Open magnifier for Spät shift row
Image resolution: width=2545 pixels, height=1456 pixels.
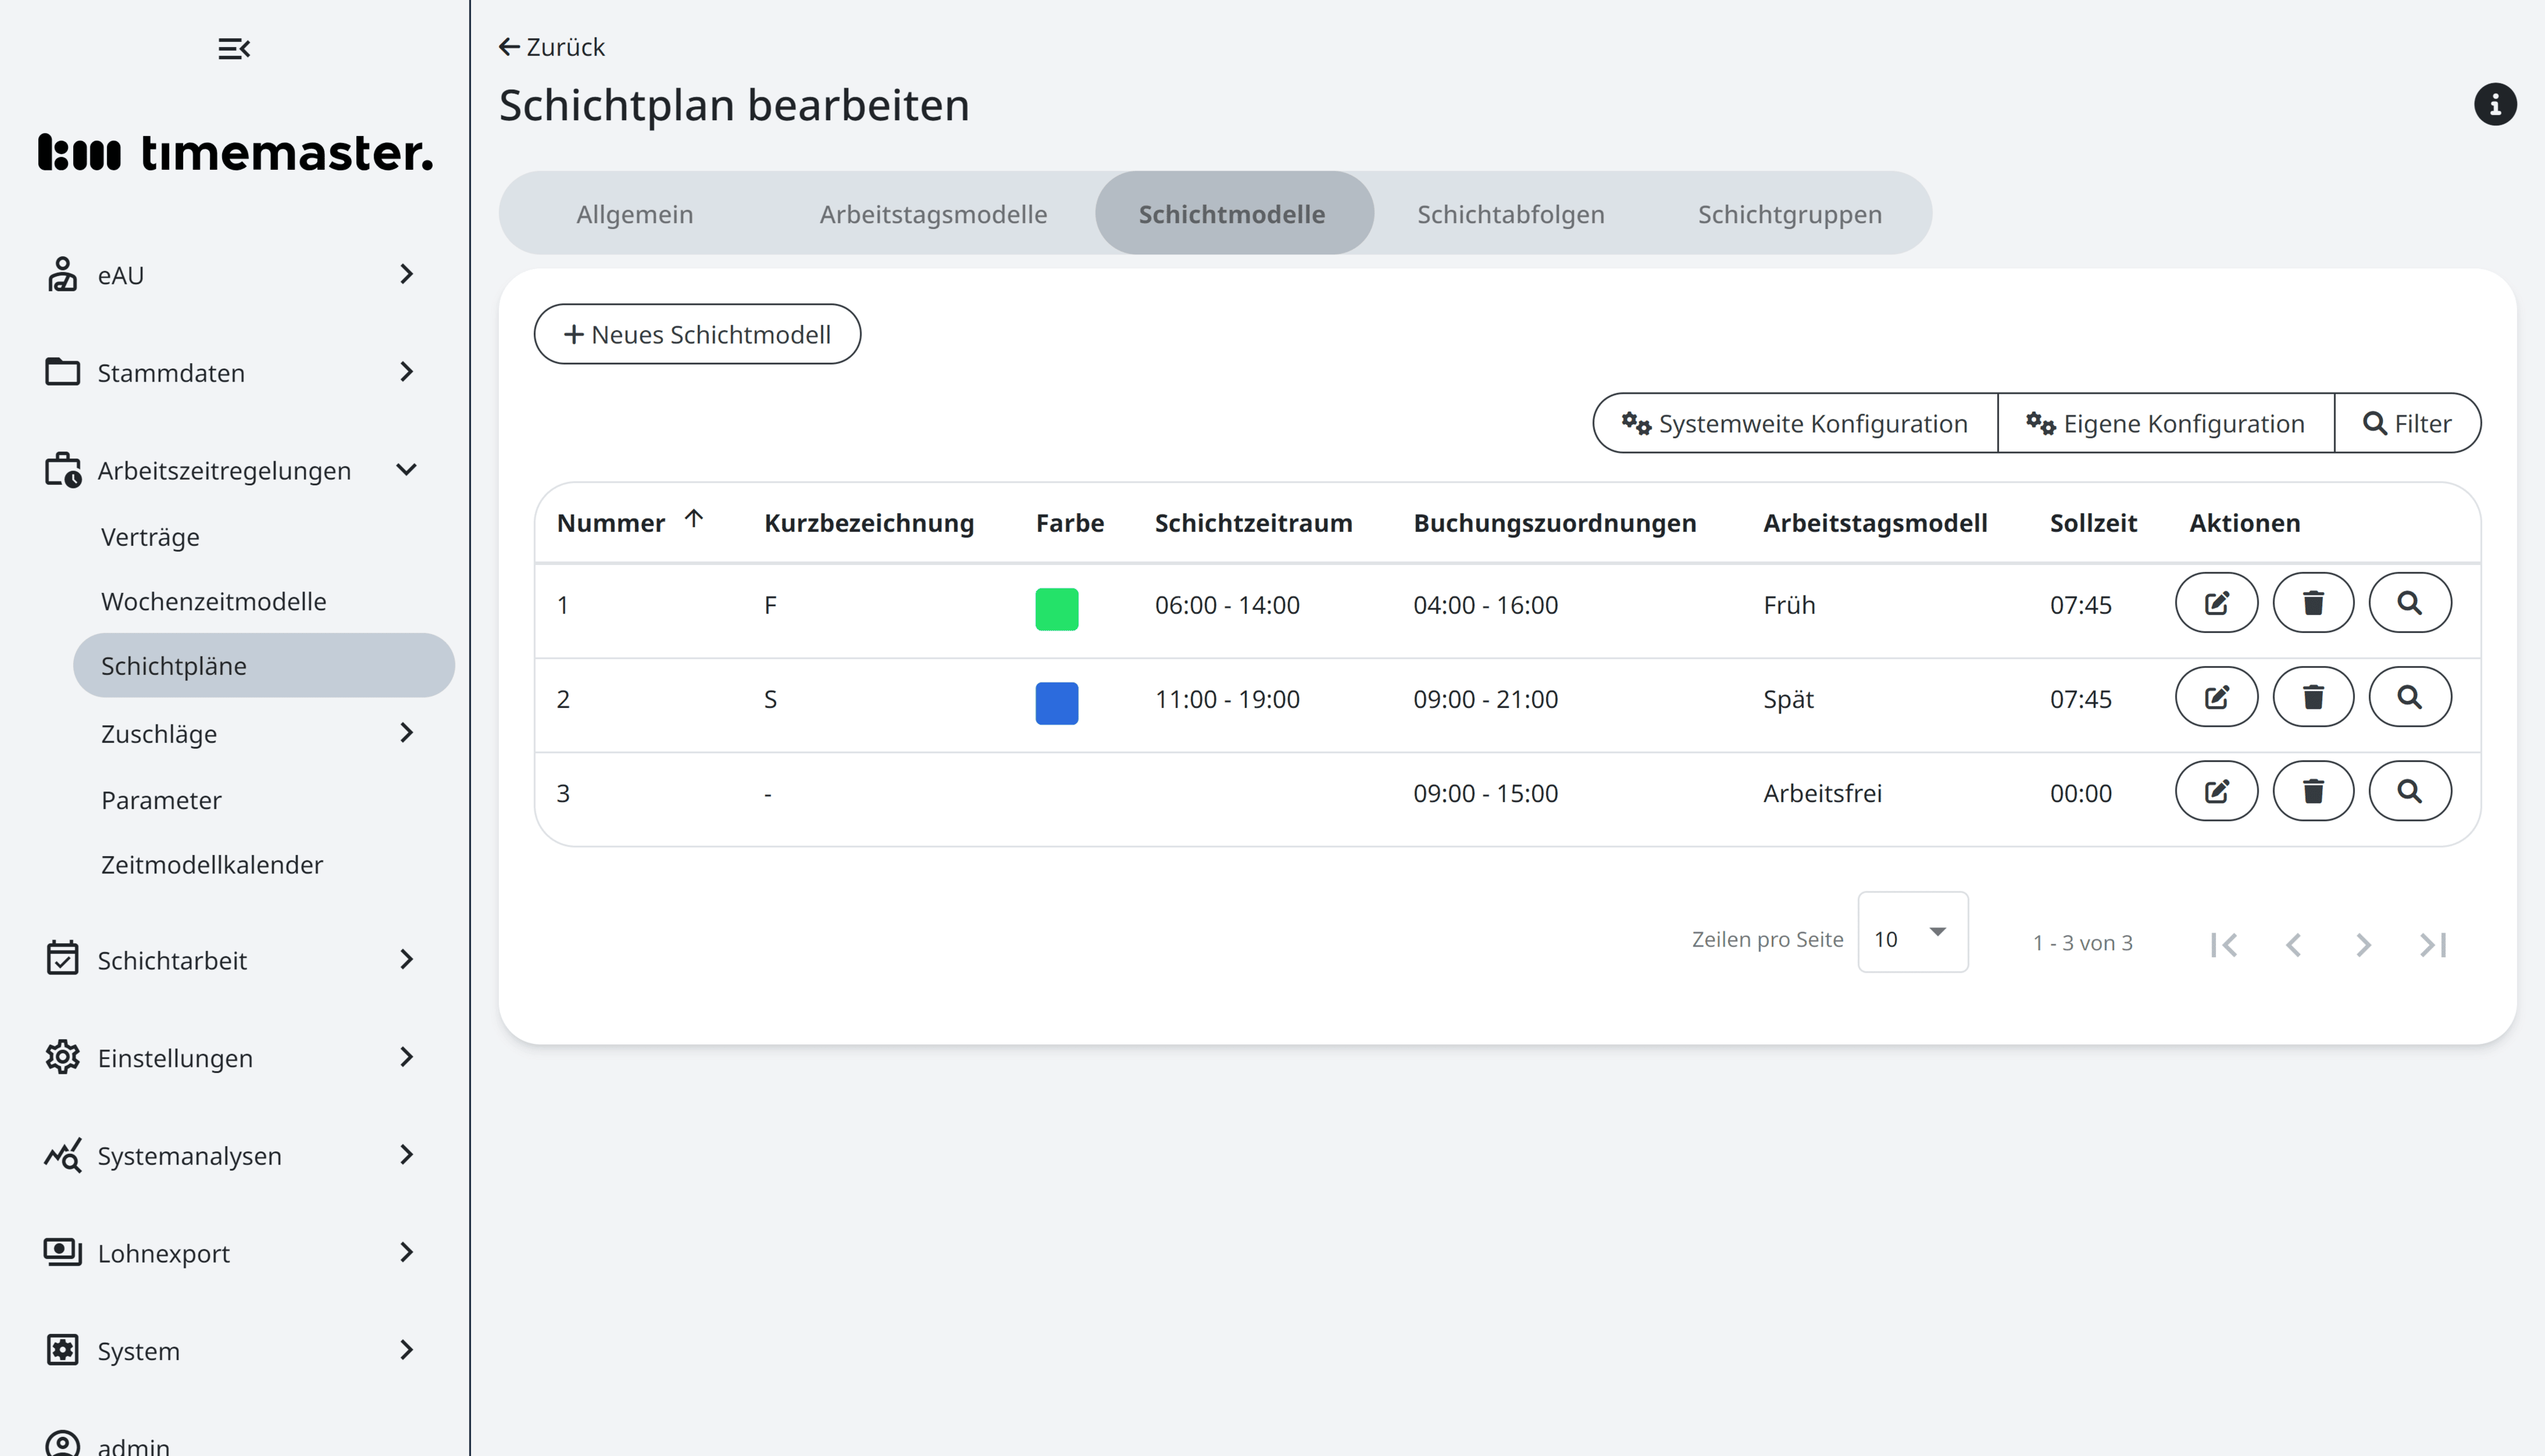click(2409, 697)
